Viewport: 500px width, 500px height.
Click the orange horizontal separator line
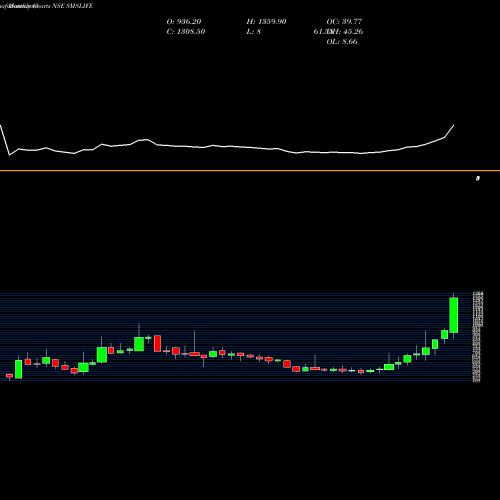click(250, 171)
